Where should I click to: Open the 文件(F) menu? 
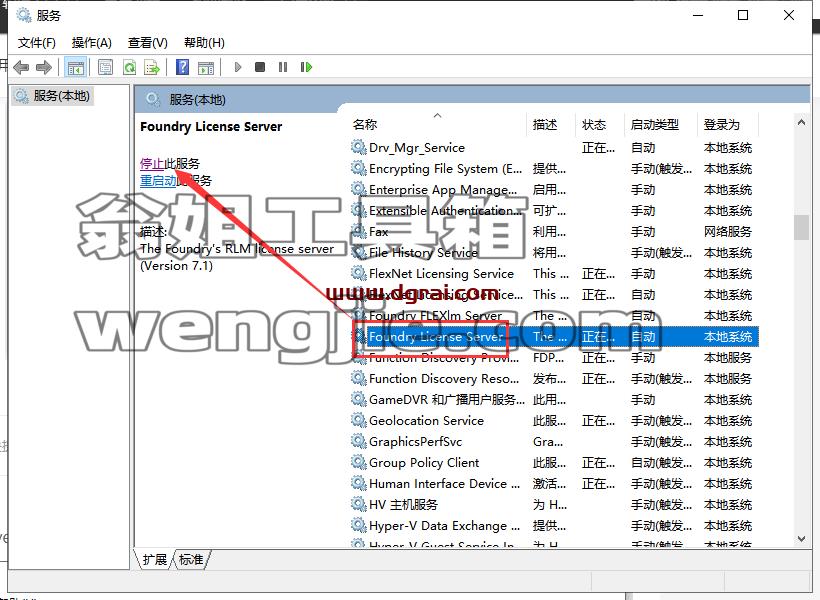tap(37, 42)
